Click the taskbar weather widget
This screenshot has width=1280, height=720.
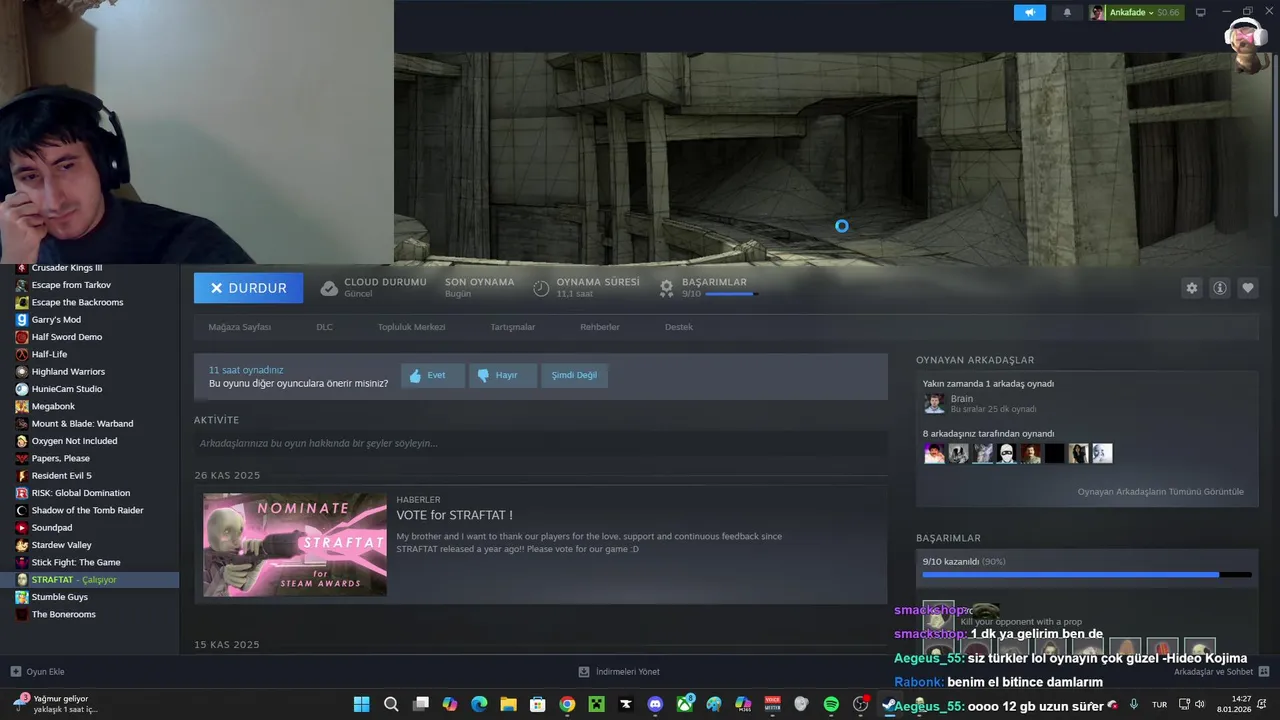click(56, 704)
